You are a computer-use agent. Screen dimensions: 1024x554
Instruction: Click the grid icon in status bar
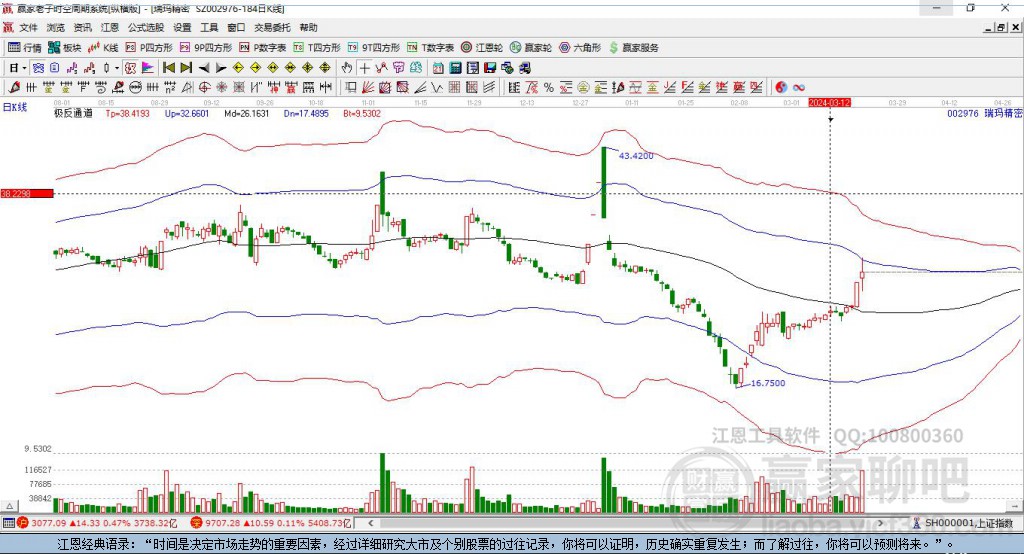pyautogui.click(x=8, y=523)
